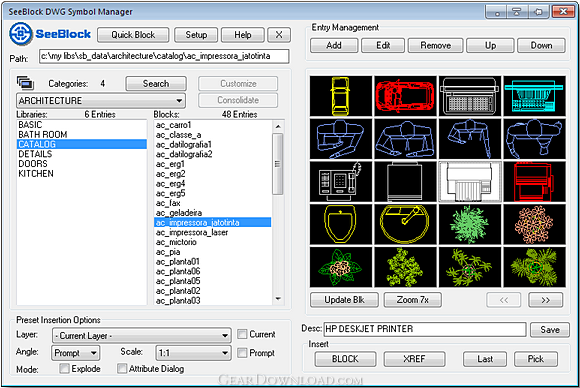Open the ARCHITECTURE category dropdown
The height and width of the screenshot is (388, 580).
click(x=101, y=101)
